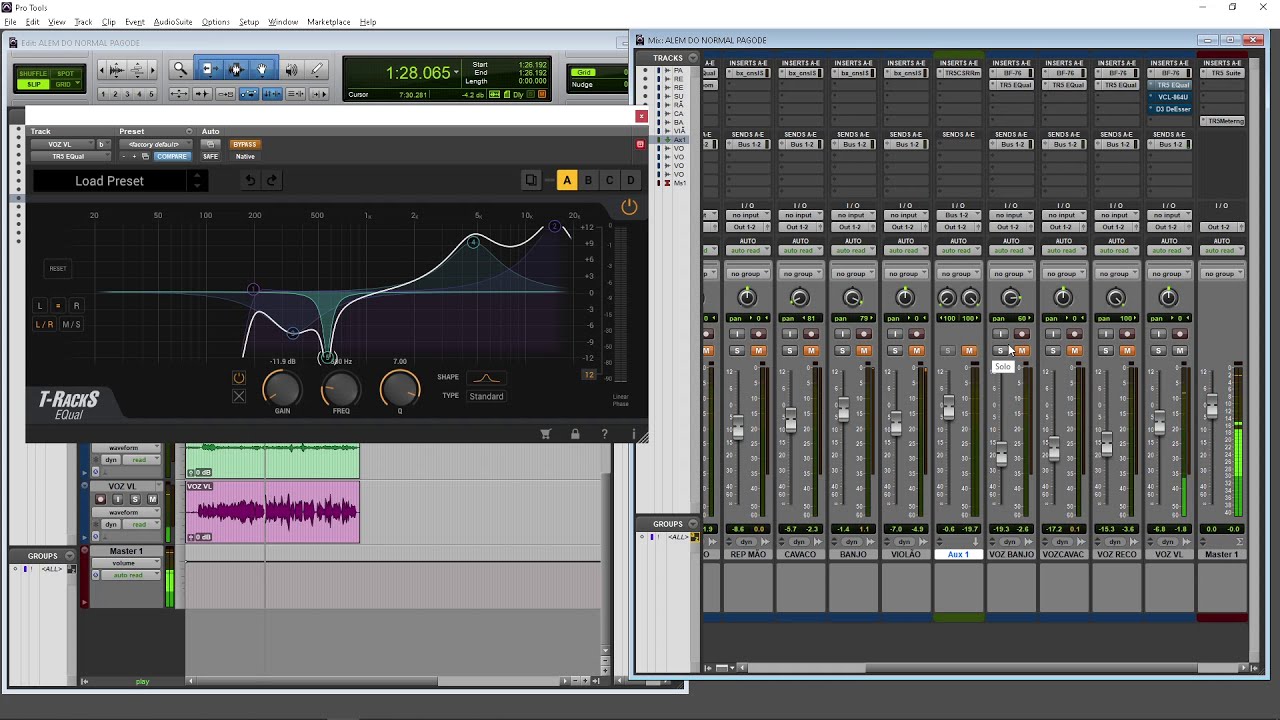This screenshot has width=1280, height=720.
Task: Enable SHUFFLE edit mode
Action: point(32,74)
